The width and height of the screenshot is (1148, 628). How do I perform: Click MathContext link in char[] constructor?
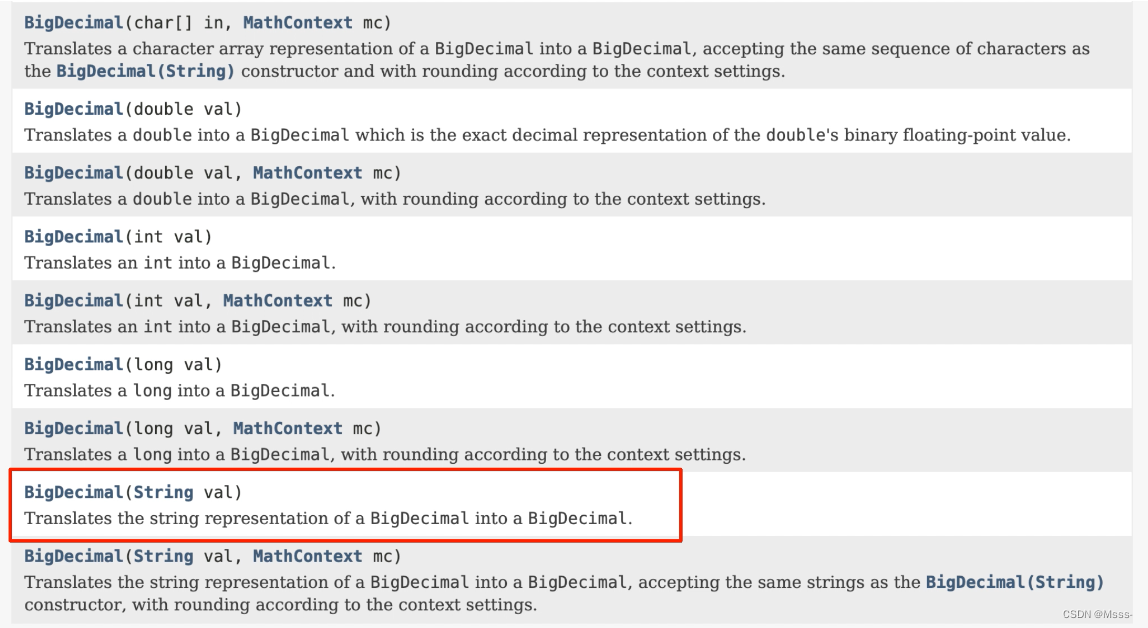297,23
